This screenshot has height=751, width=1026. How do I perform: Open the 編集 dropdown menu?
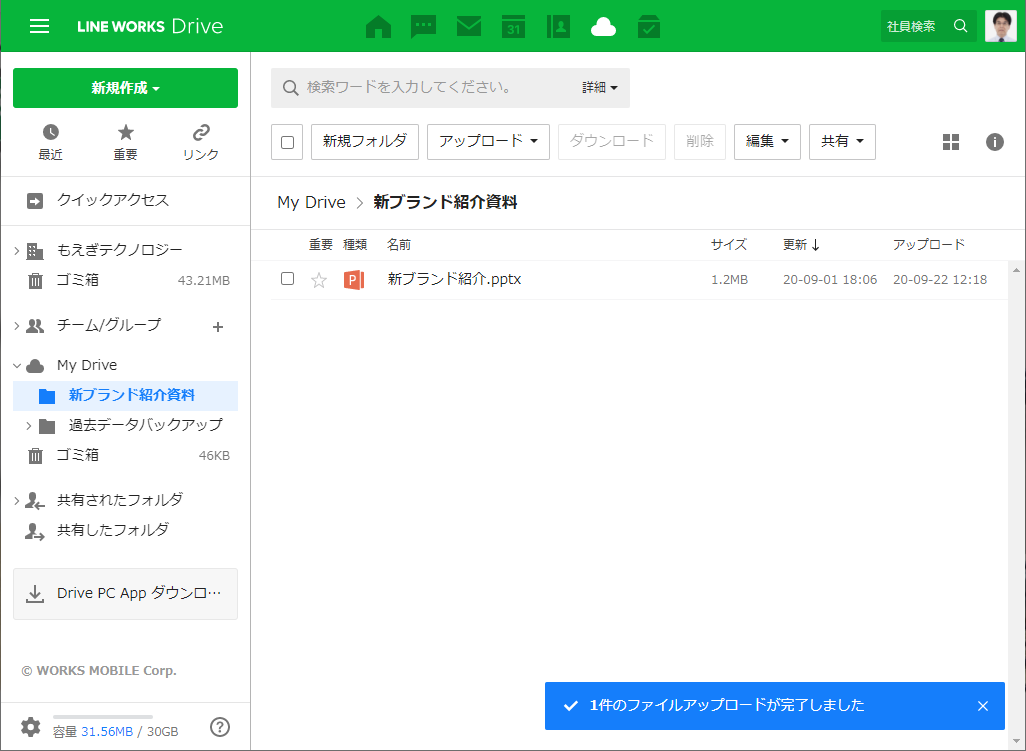[x=767, y=142]
